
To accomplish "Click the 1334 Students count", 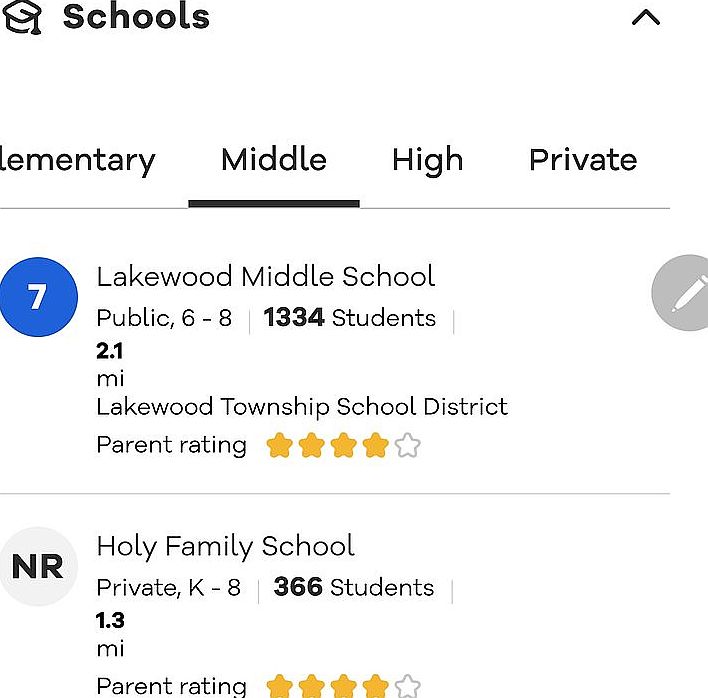I will point(349,317).
